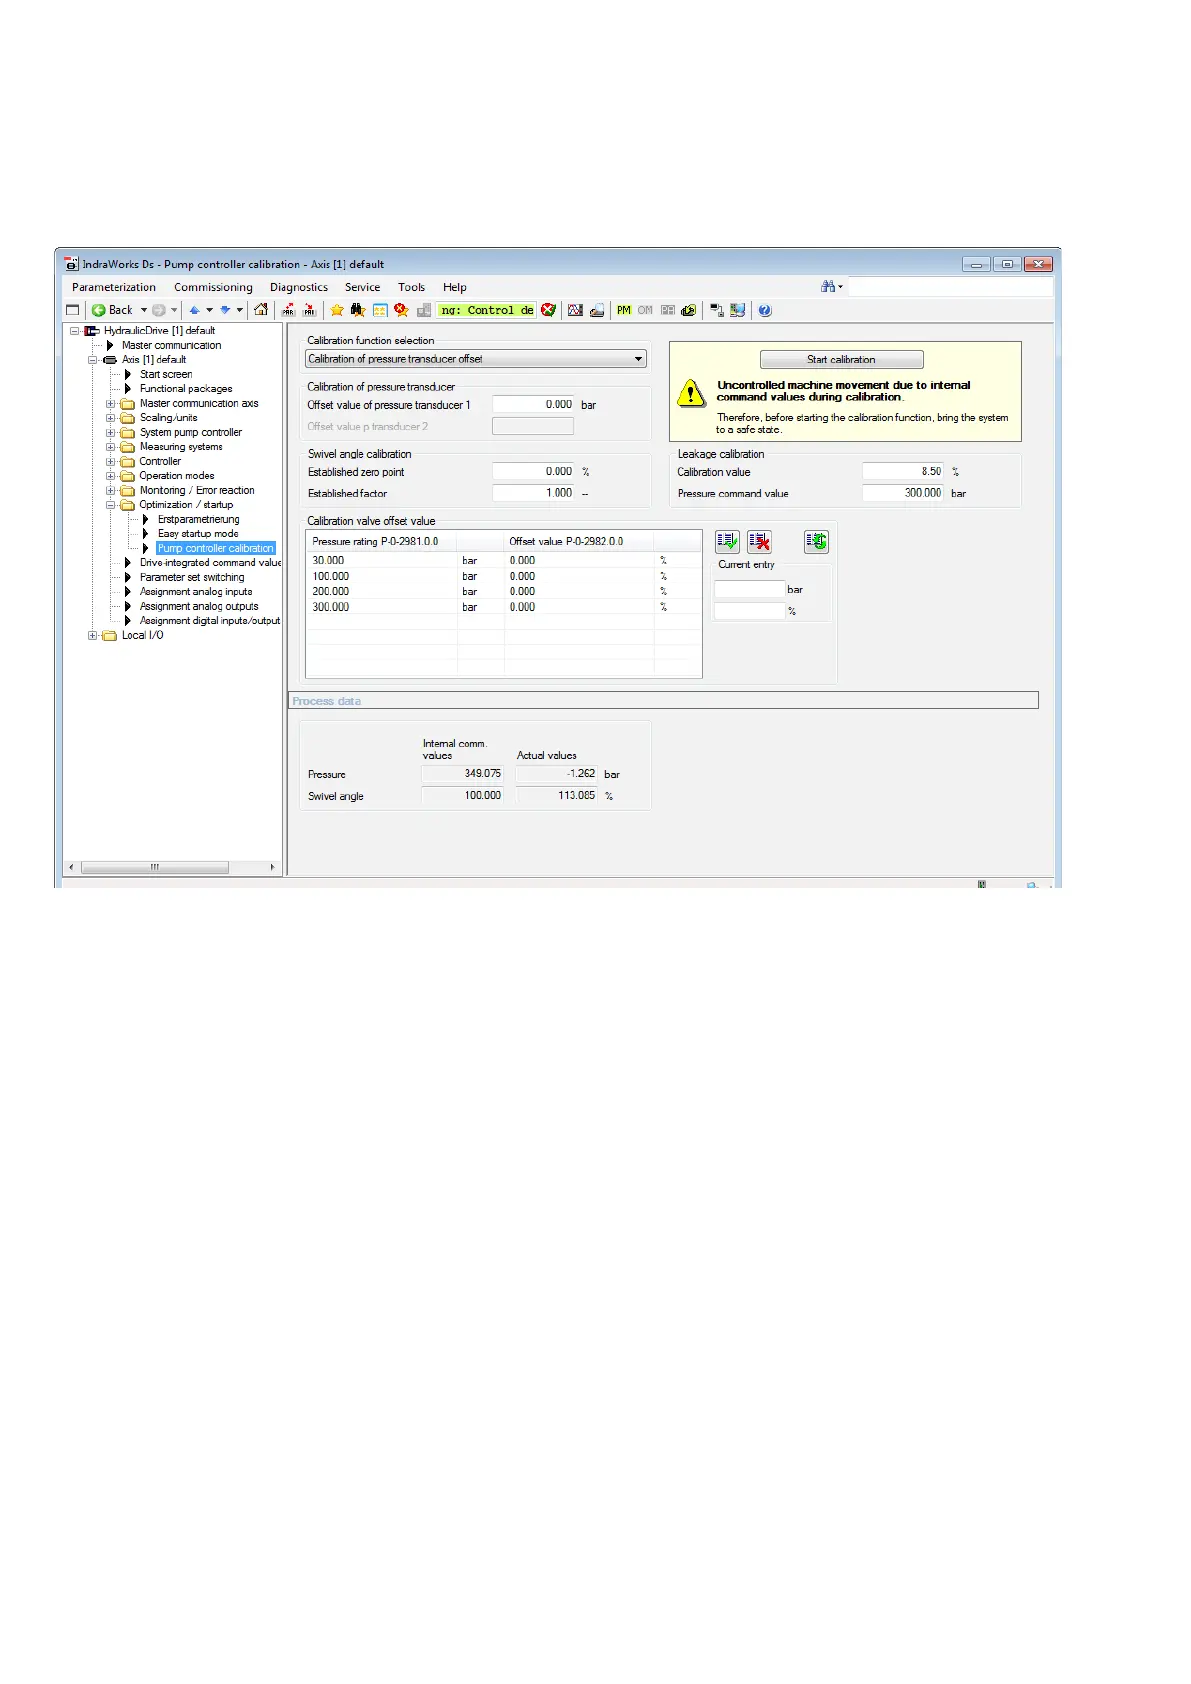Click the binoculars search icon in the toolbar

click(358, 310)
